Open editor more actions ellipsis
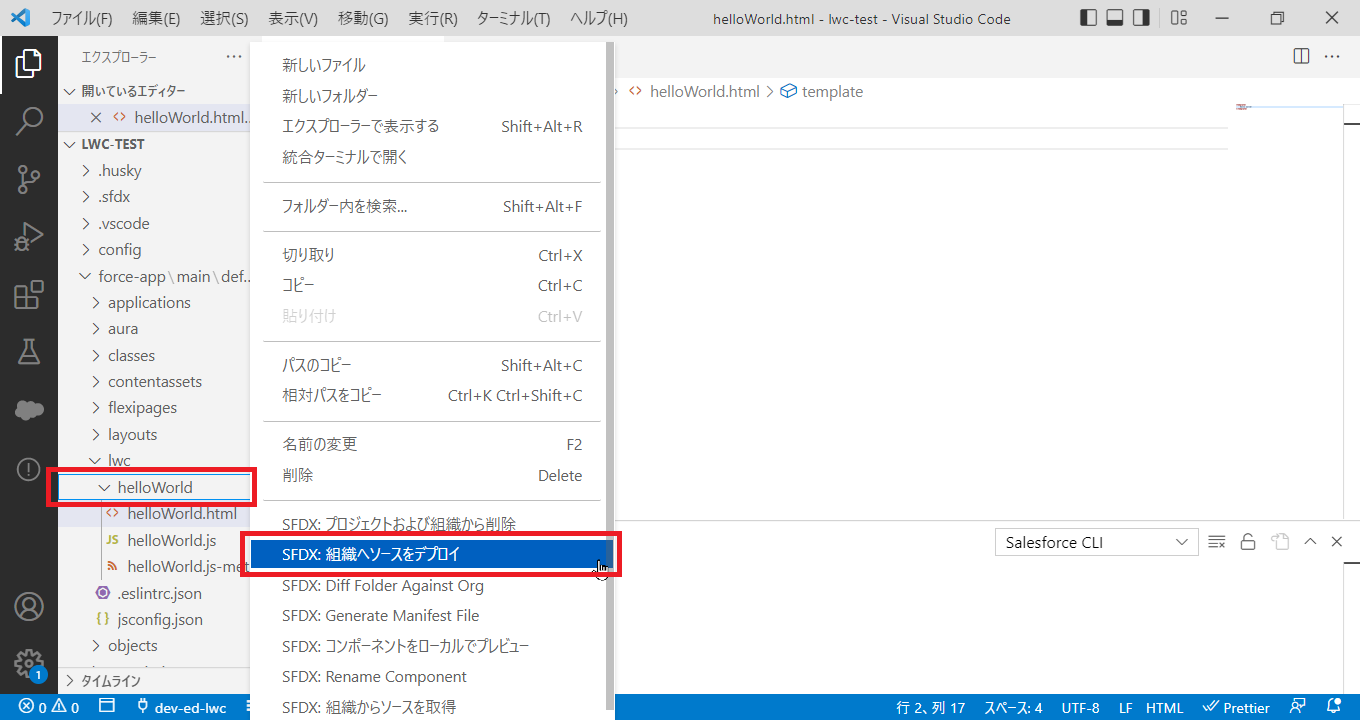1360x720 pixels. (1332, 56)
